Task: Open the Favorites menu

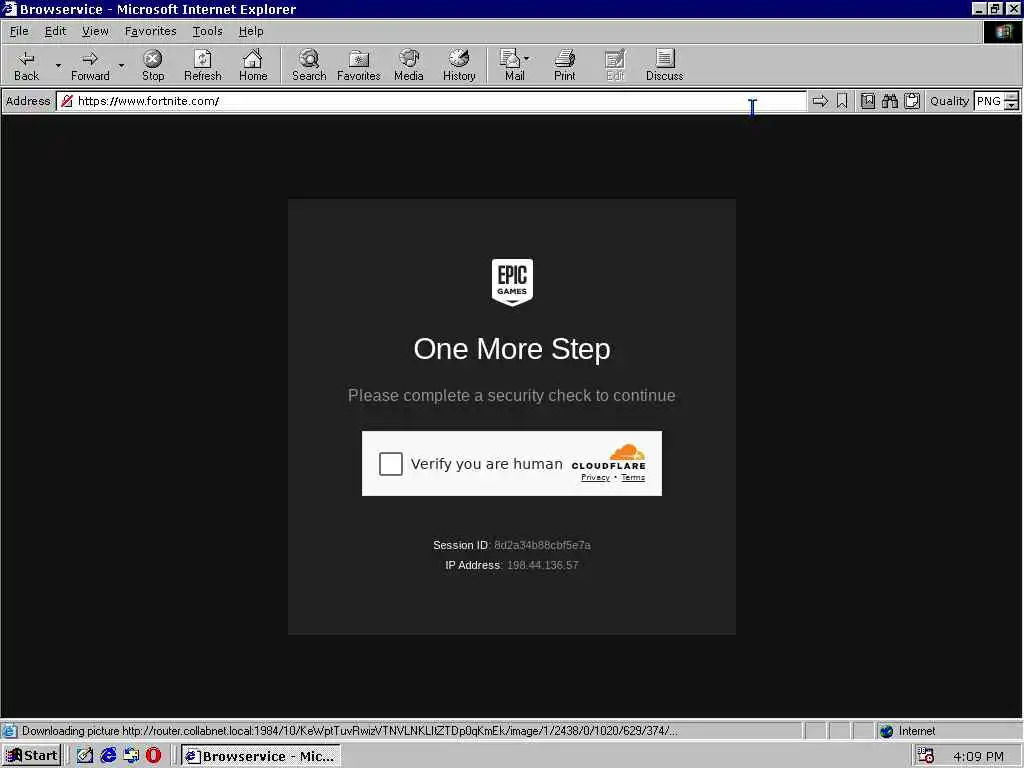Action: point(151,31)
